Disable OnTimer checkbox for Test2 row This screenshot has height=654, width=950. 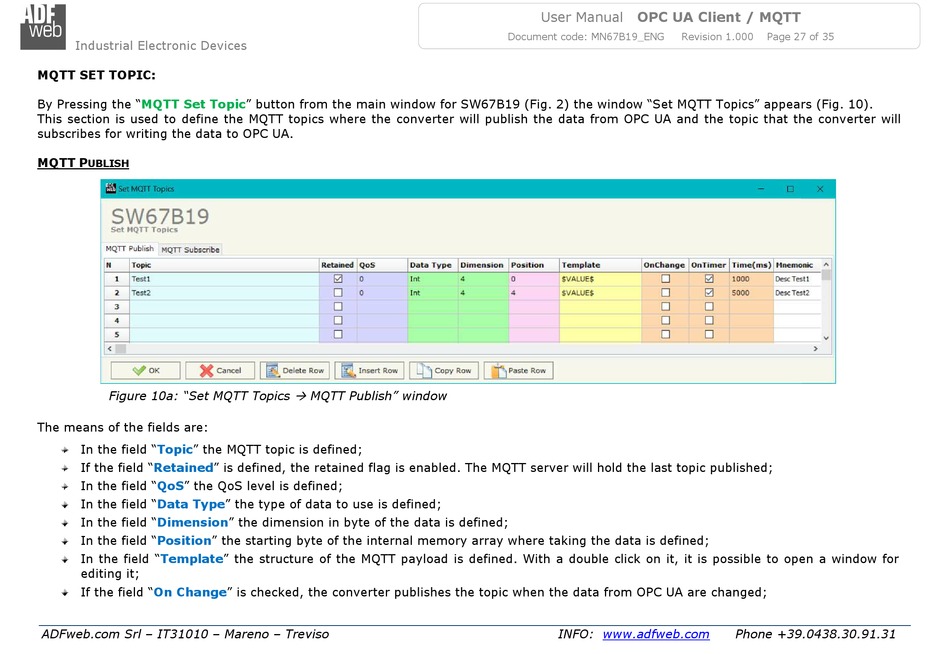tap(709, 293)
